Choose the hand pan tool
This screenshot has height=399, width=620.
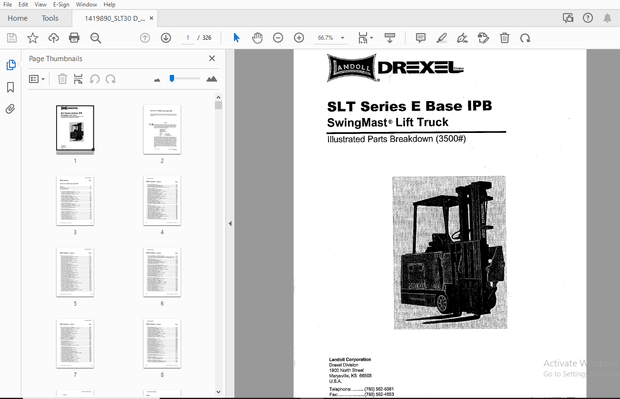pyautogui.click(x=257, y=38)
